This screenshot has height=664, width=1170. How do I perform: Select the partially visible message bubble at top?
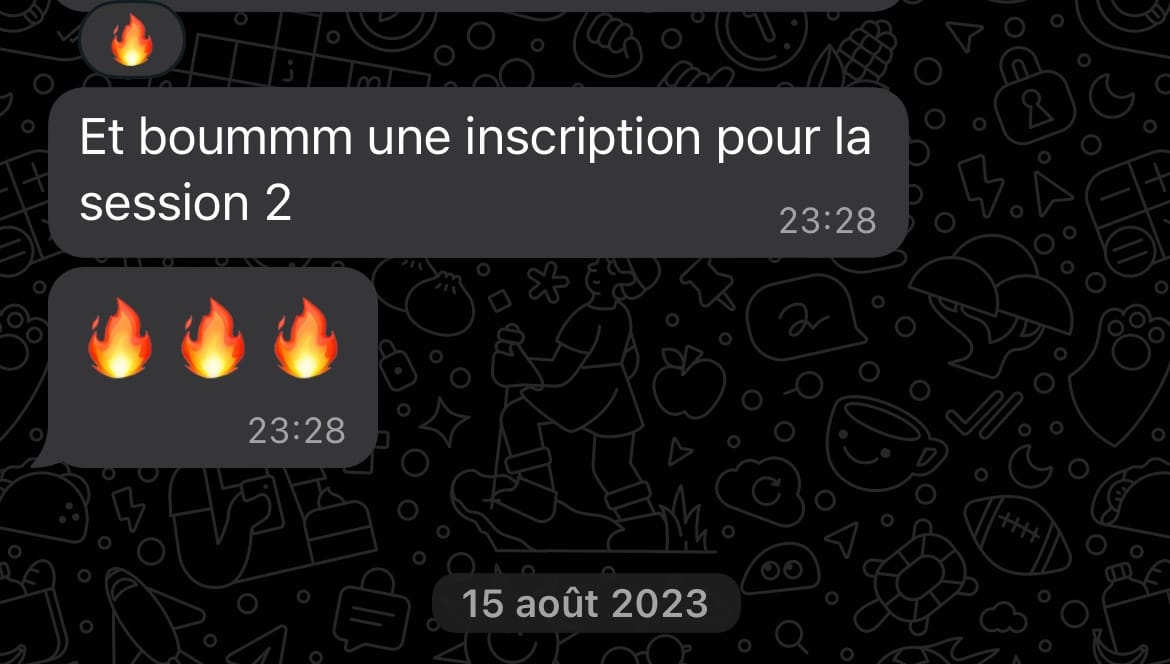pyautogui.click(x=478, y=4)
